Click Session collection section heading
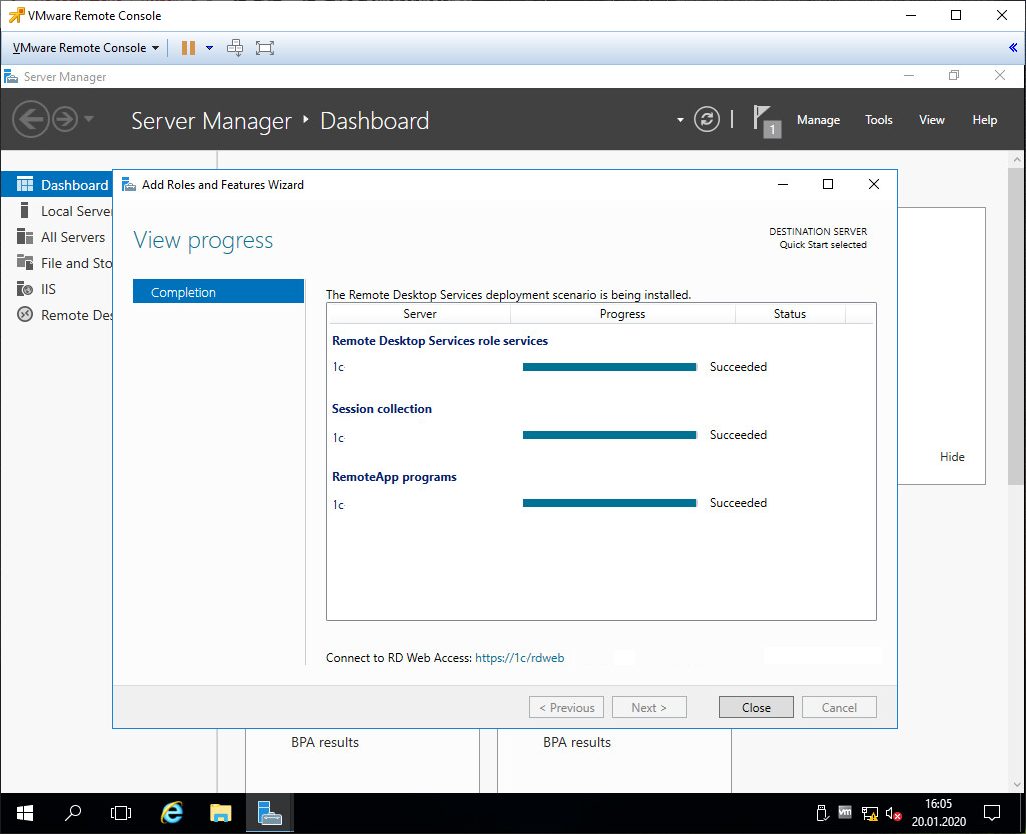The image size is (1026, 834). click(x=381, y=409)
